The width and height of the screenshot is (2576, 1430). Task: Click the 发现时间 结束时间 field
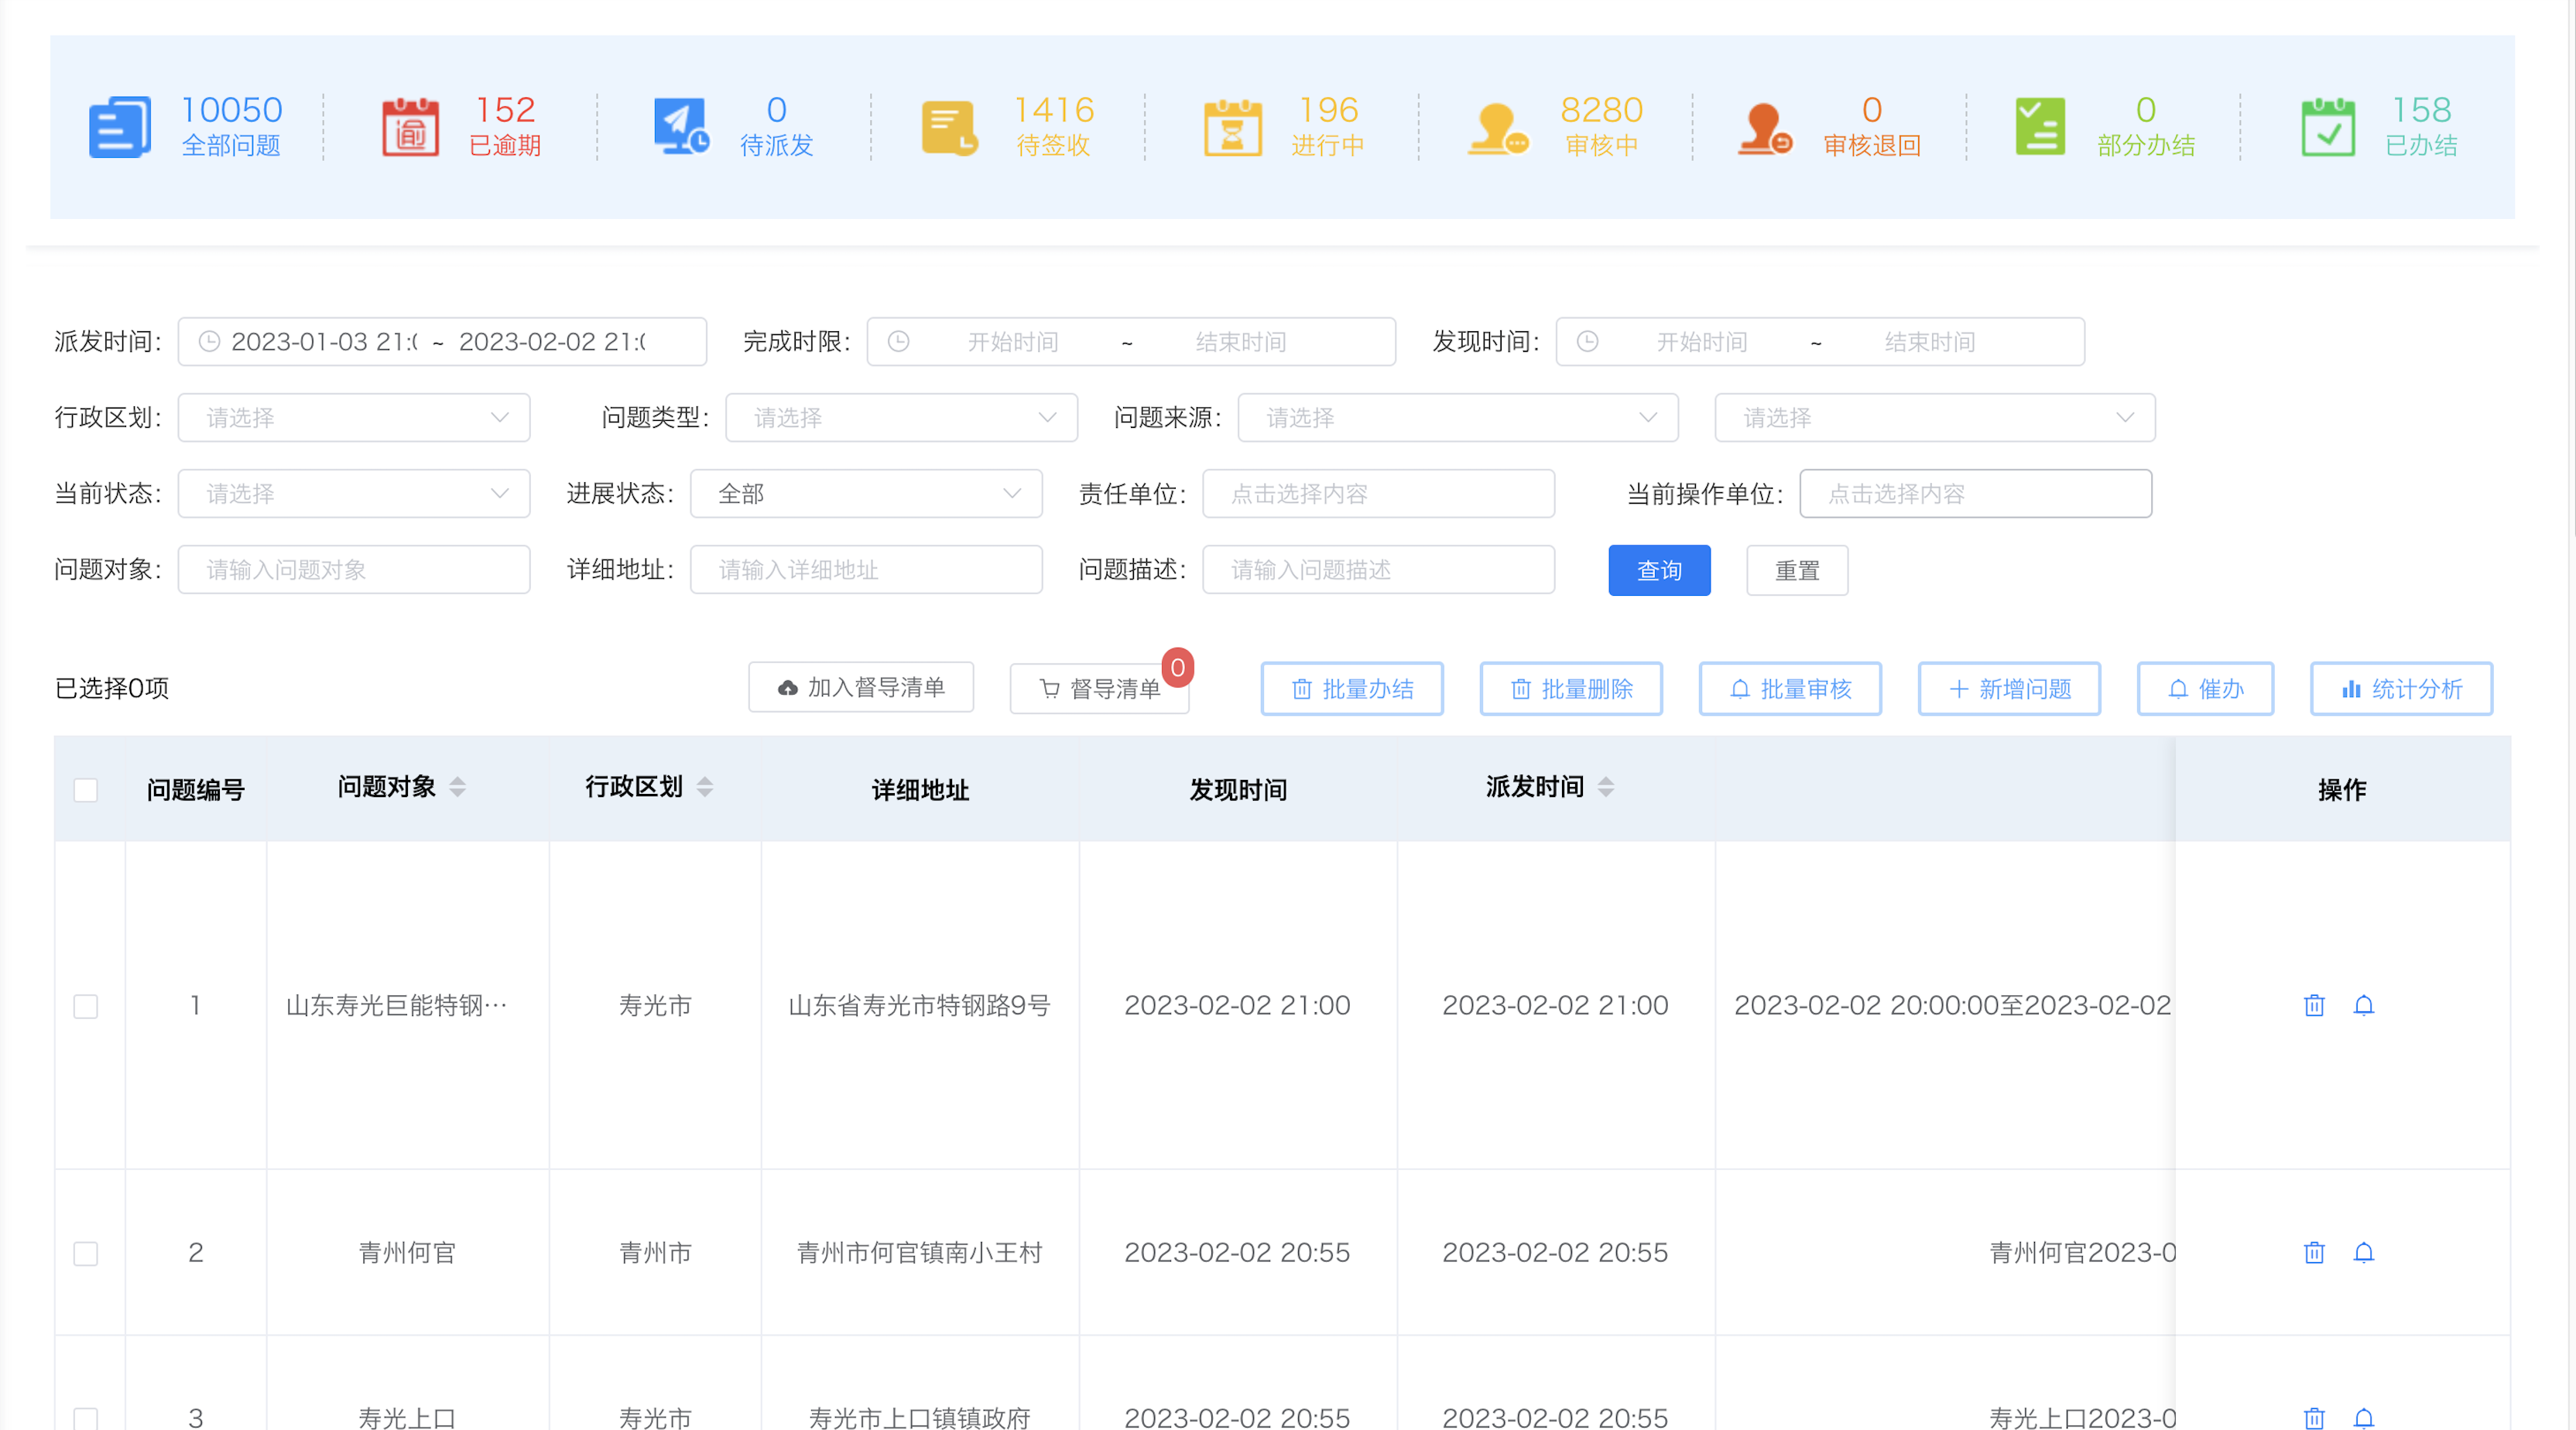pyautogui.click(x=1929, y=342)
